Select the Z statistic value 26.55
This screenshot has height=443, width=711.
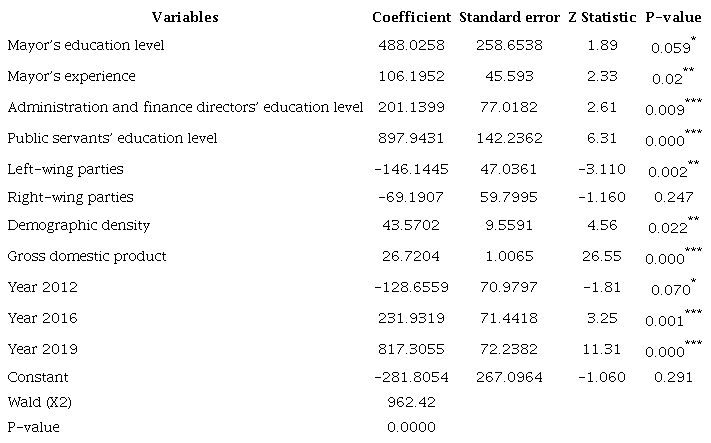coord(601,257)
